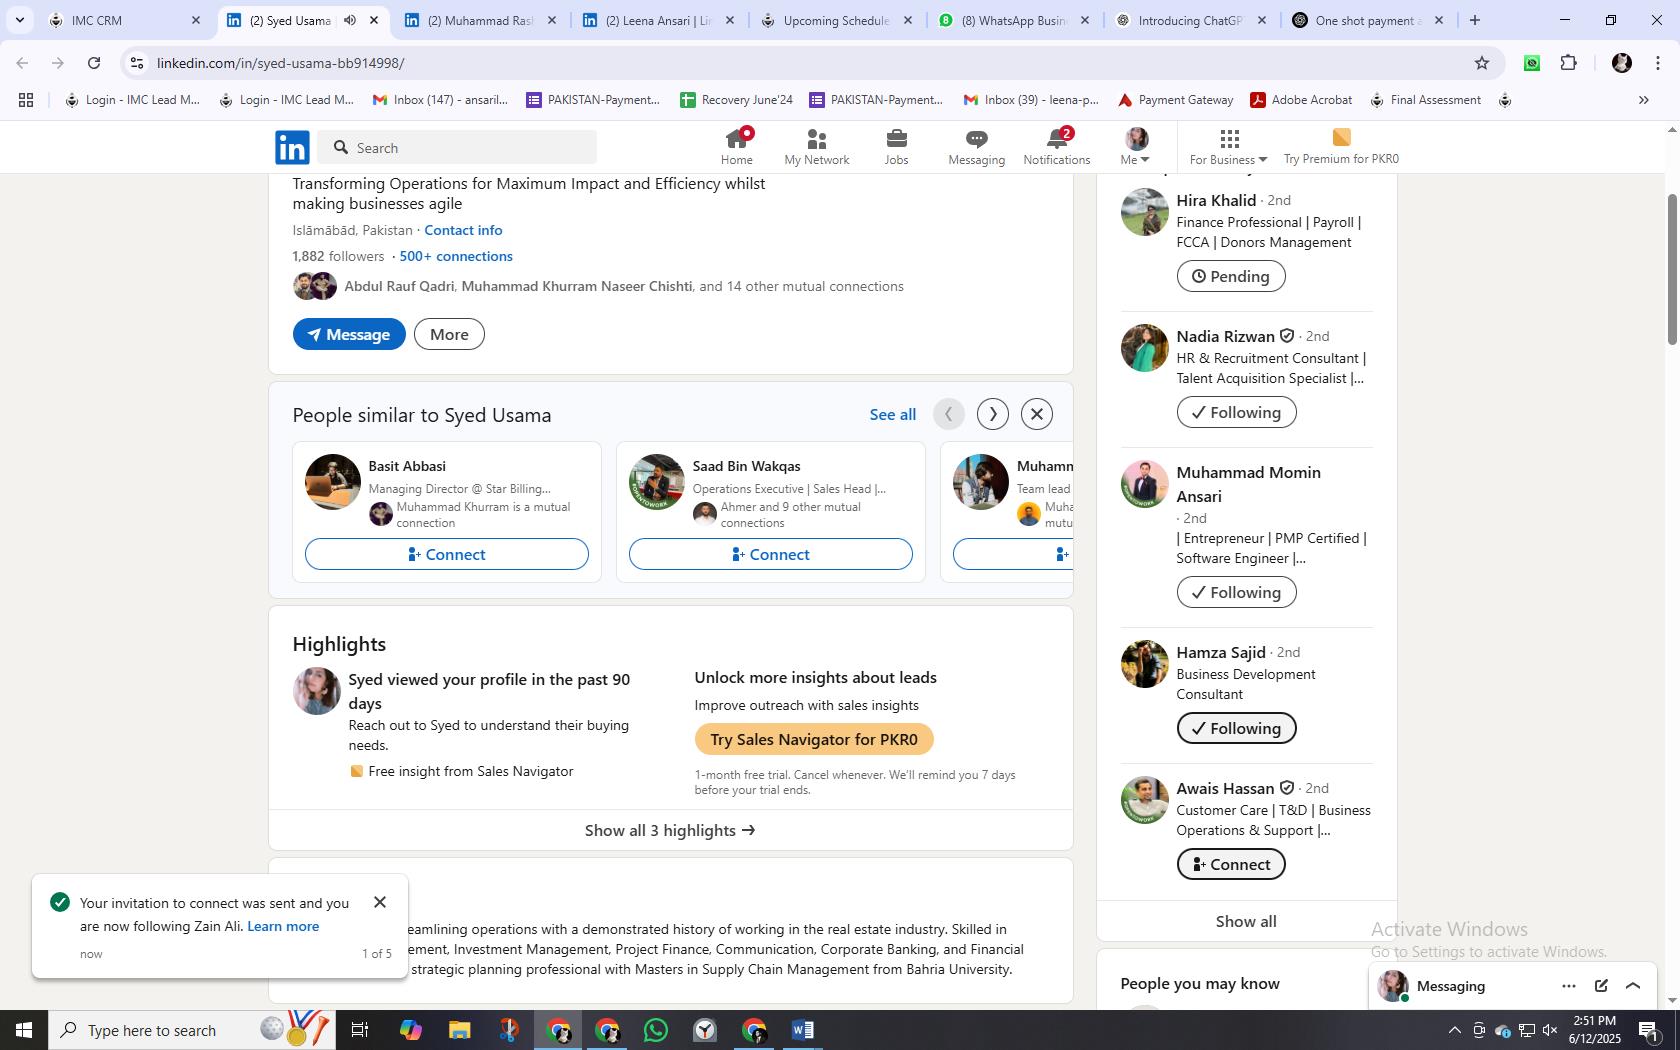The width and height of the screenshot is (1680, 1050).
Task: Open Windows Start menu
Action: point(24,1030)
